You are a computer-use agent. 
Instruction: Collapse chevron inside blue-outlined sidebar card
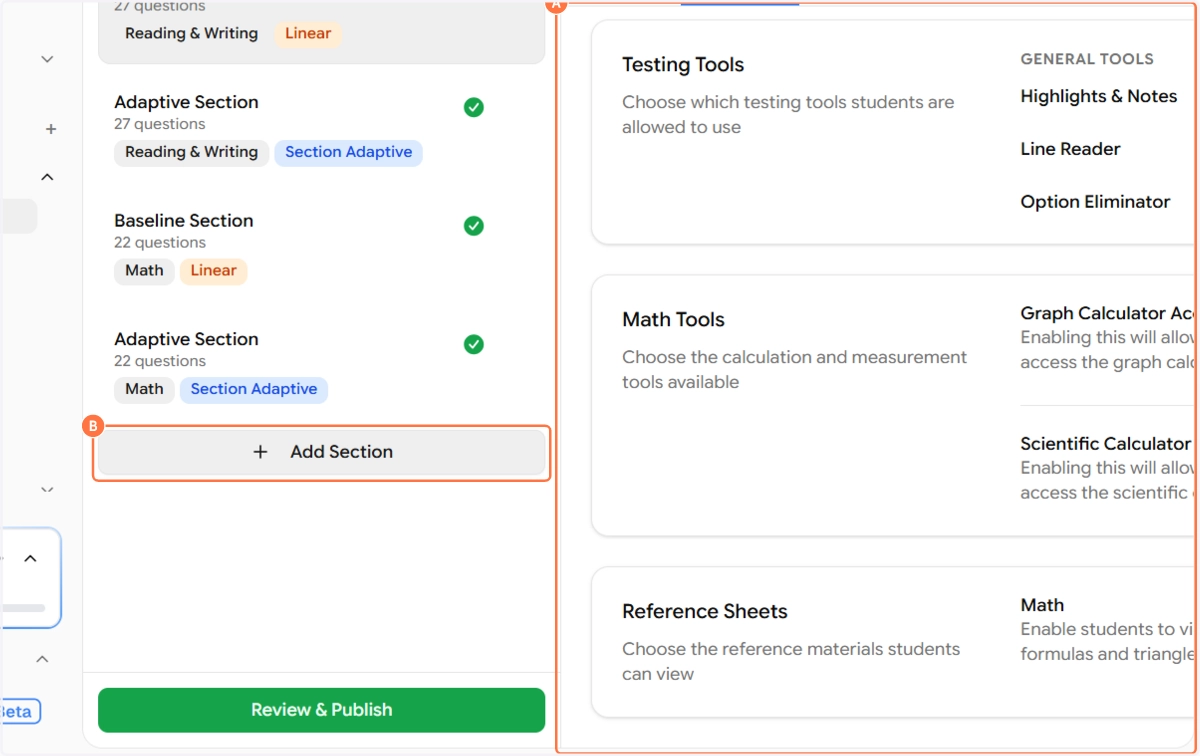[x=30, y=558]
